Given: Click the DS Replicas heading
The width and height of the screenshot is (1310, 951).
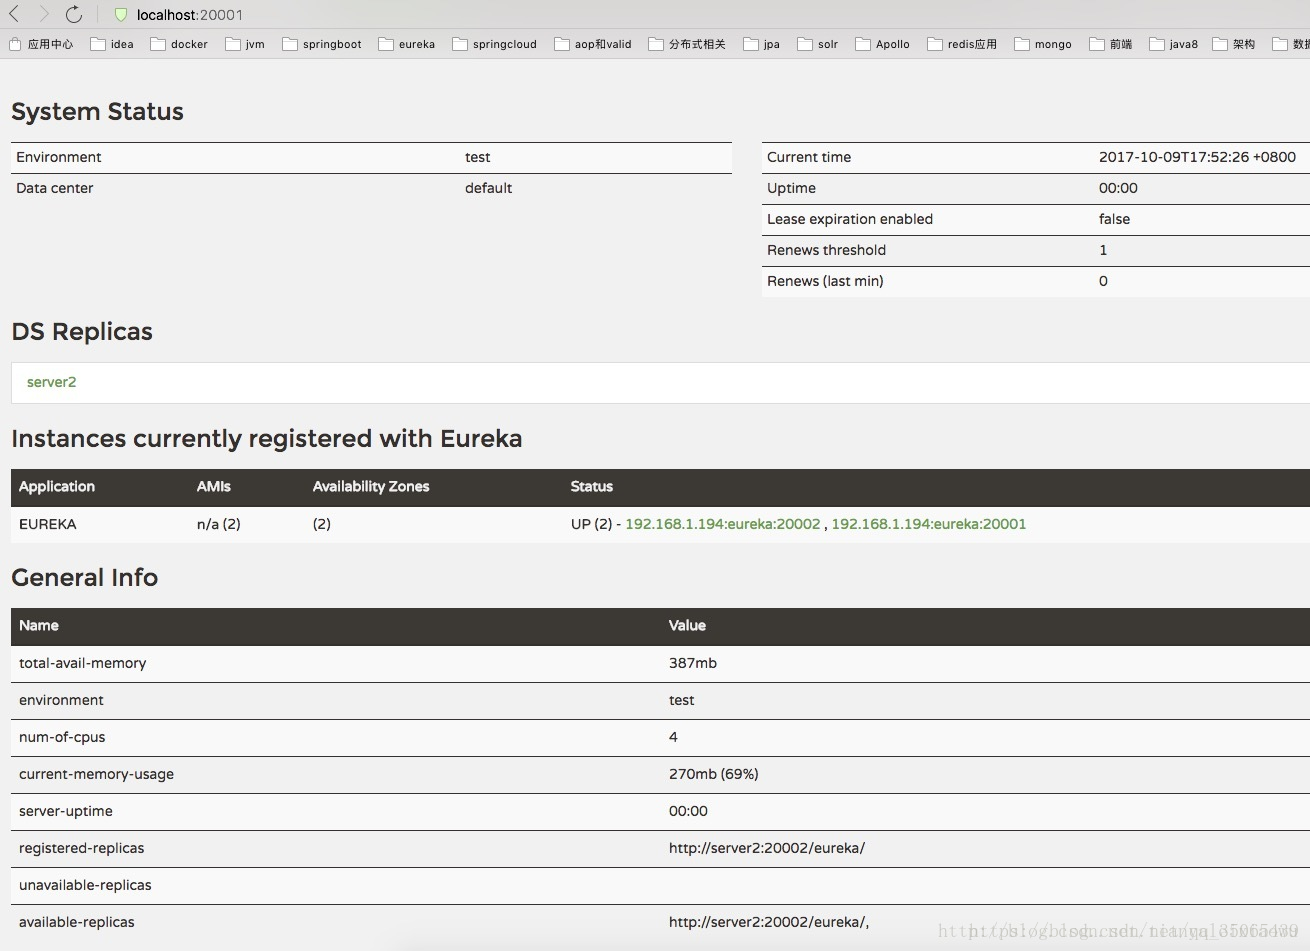Looking at the screenshot, I should coord(82,332).
